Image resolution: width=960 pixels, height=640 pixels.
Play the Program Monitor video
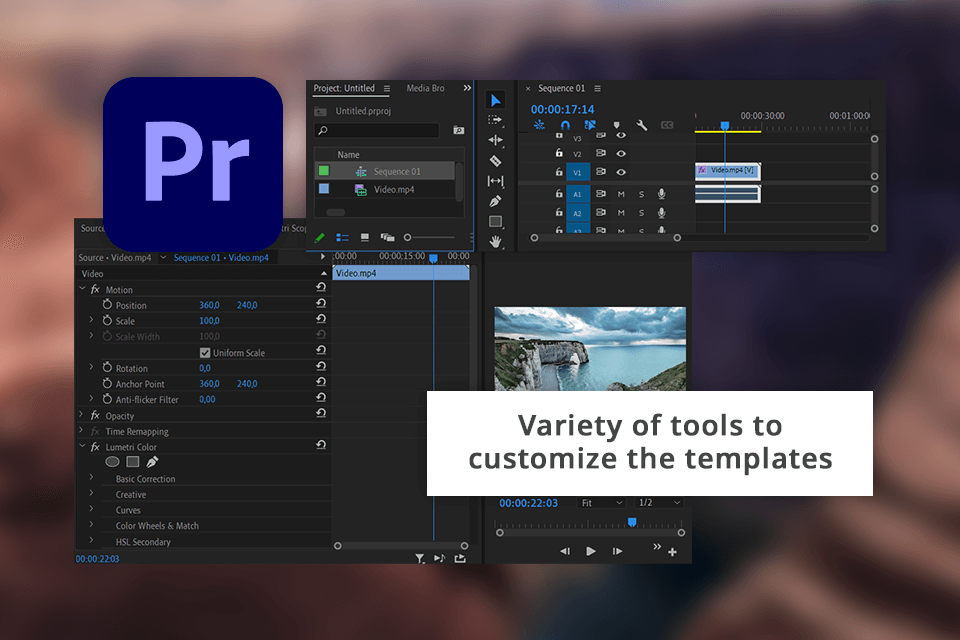click(x=591, y=551)
